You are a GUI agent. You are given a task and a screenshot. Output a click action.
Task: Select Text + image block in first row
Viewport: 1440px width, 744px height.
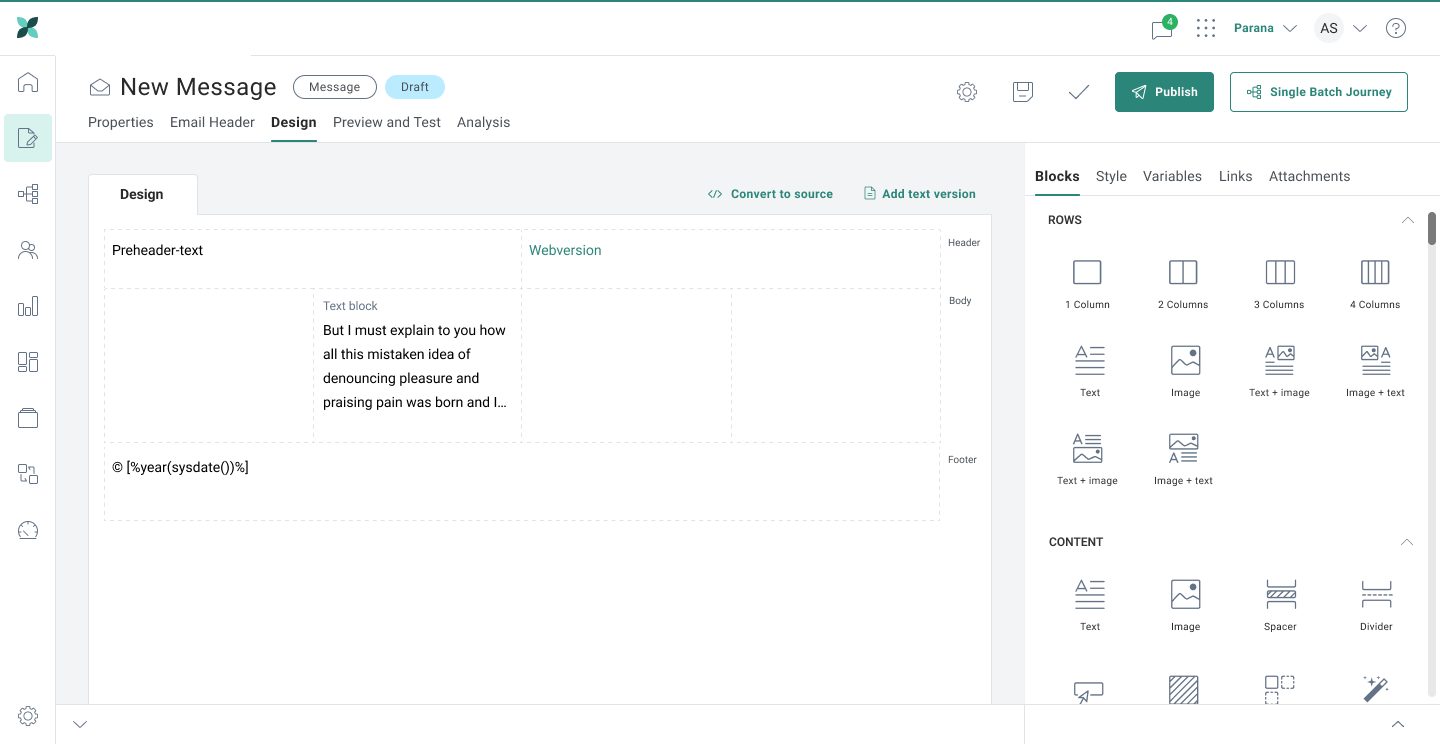coord(1279,372)
